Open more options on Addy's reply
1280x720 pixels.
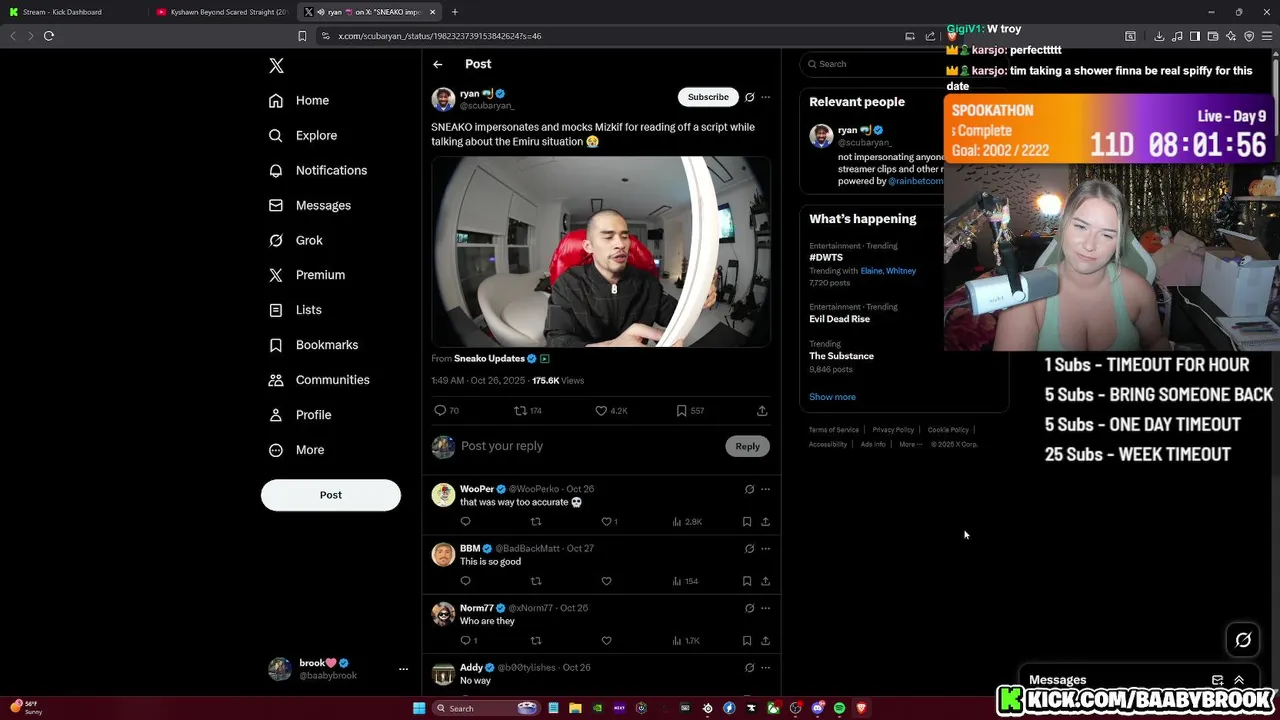766,668
